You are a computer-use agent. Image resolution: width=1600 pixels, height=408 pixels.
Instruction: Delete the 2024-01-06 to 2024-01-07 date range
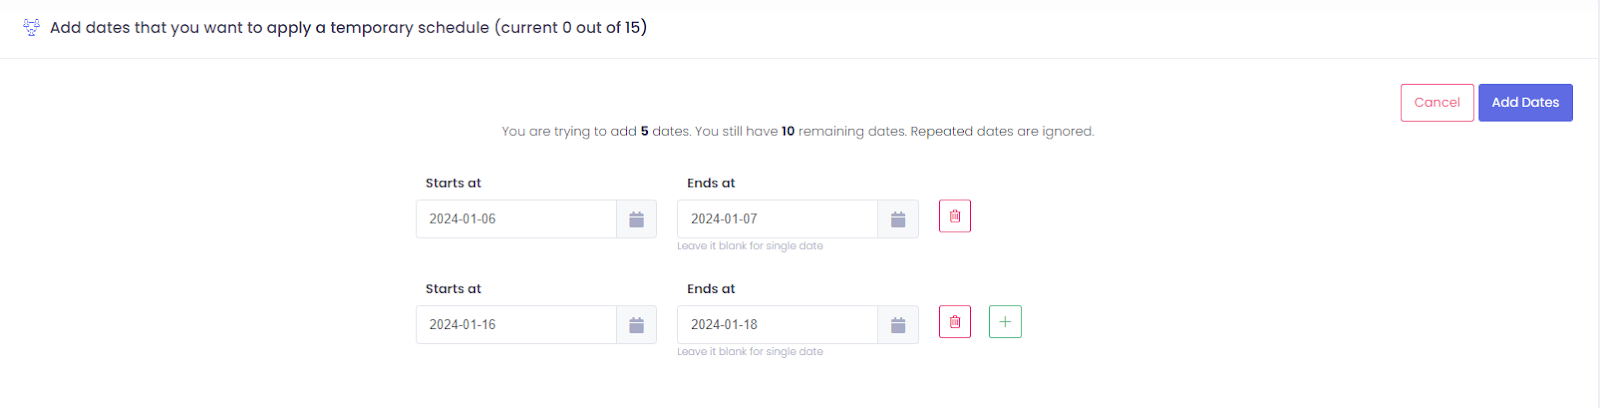[955, 216]
